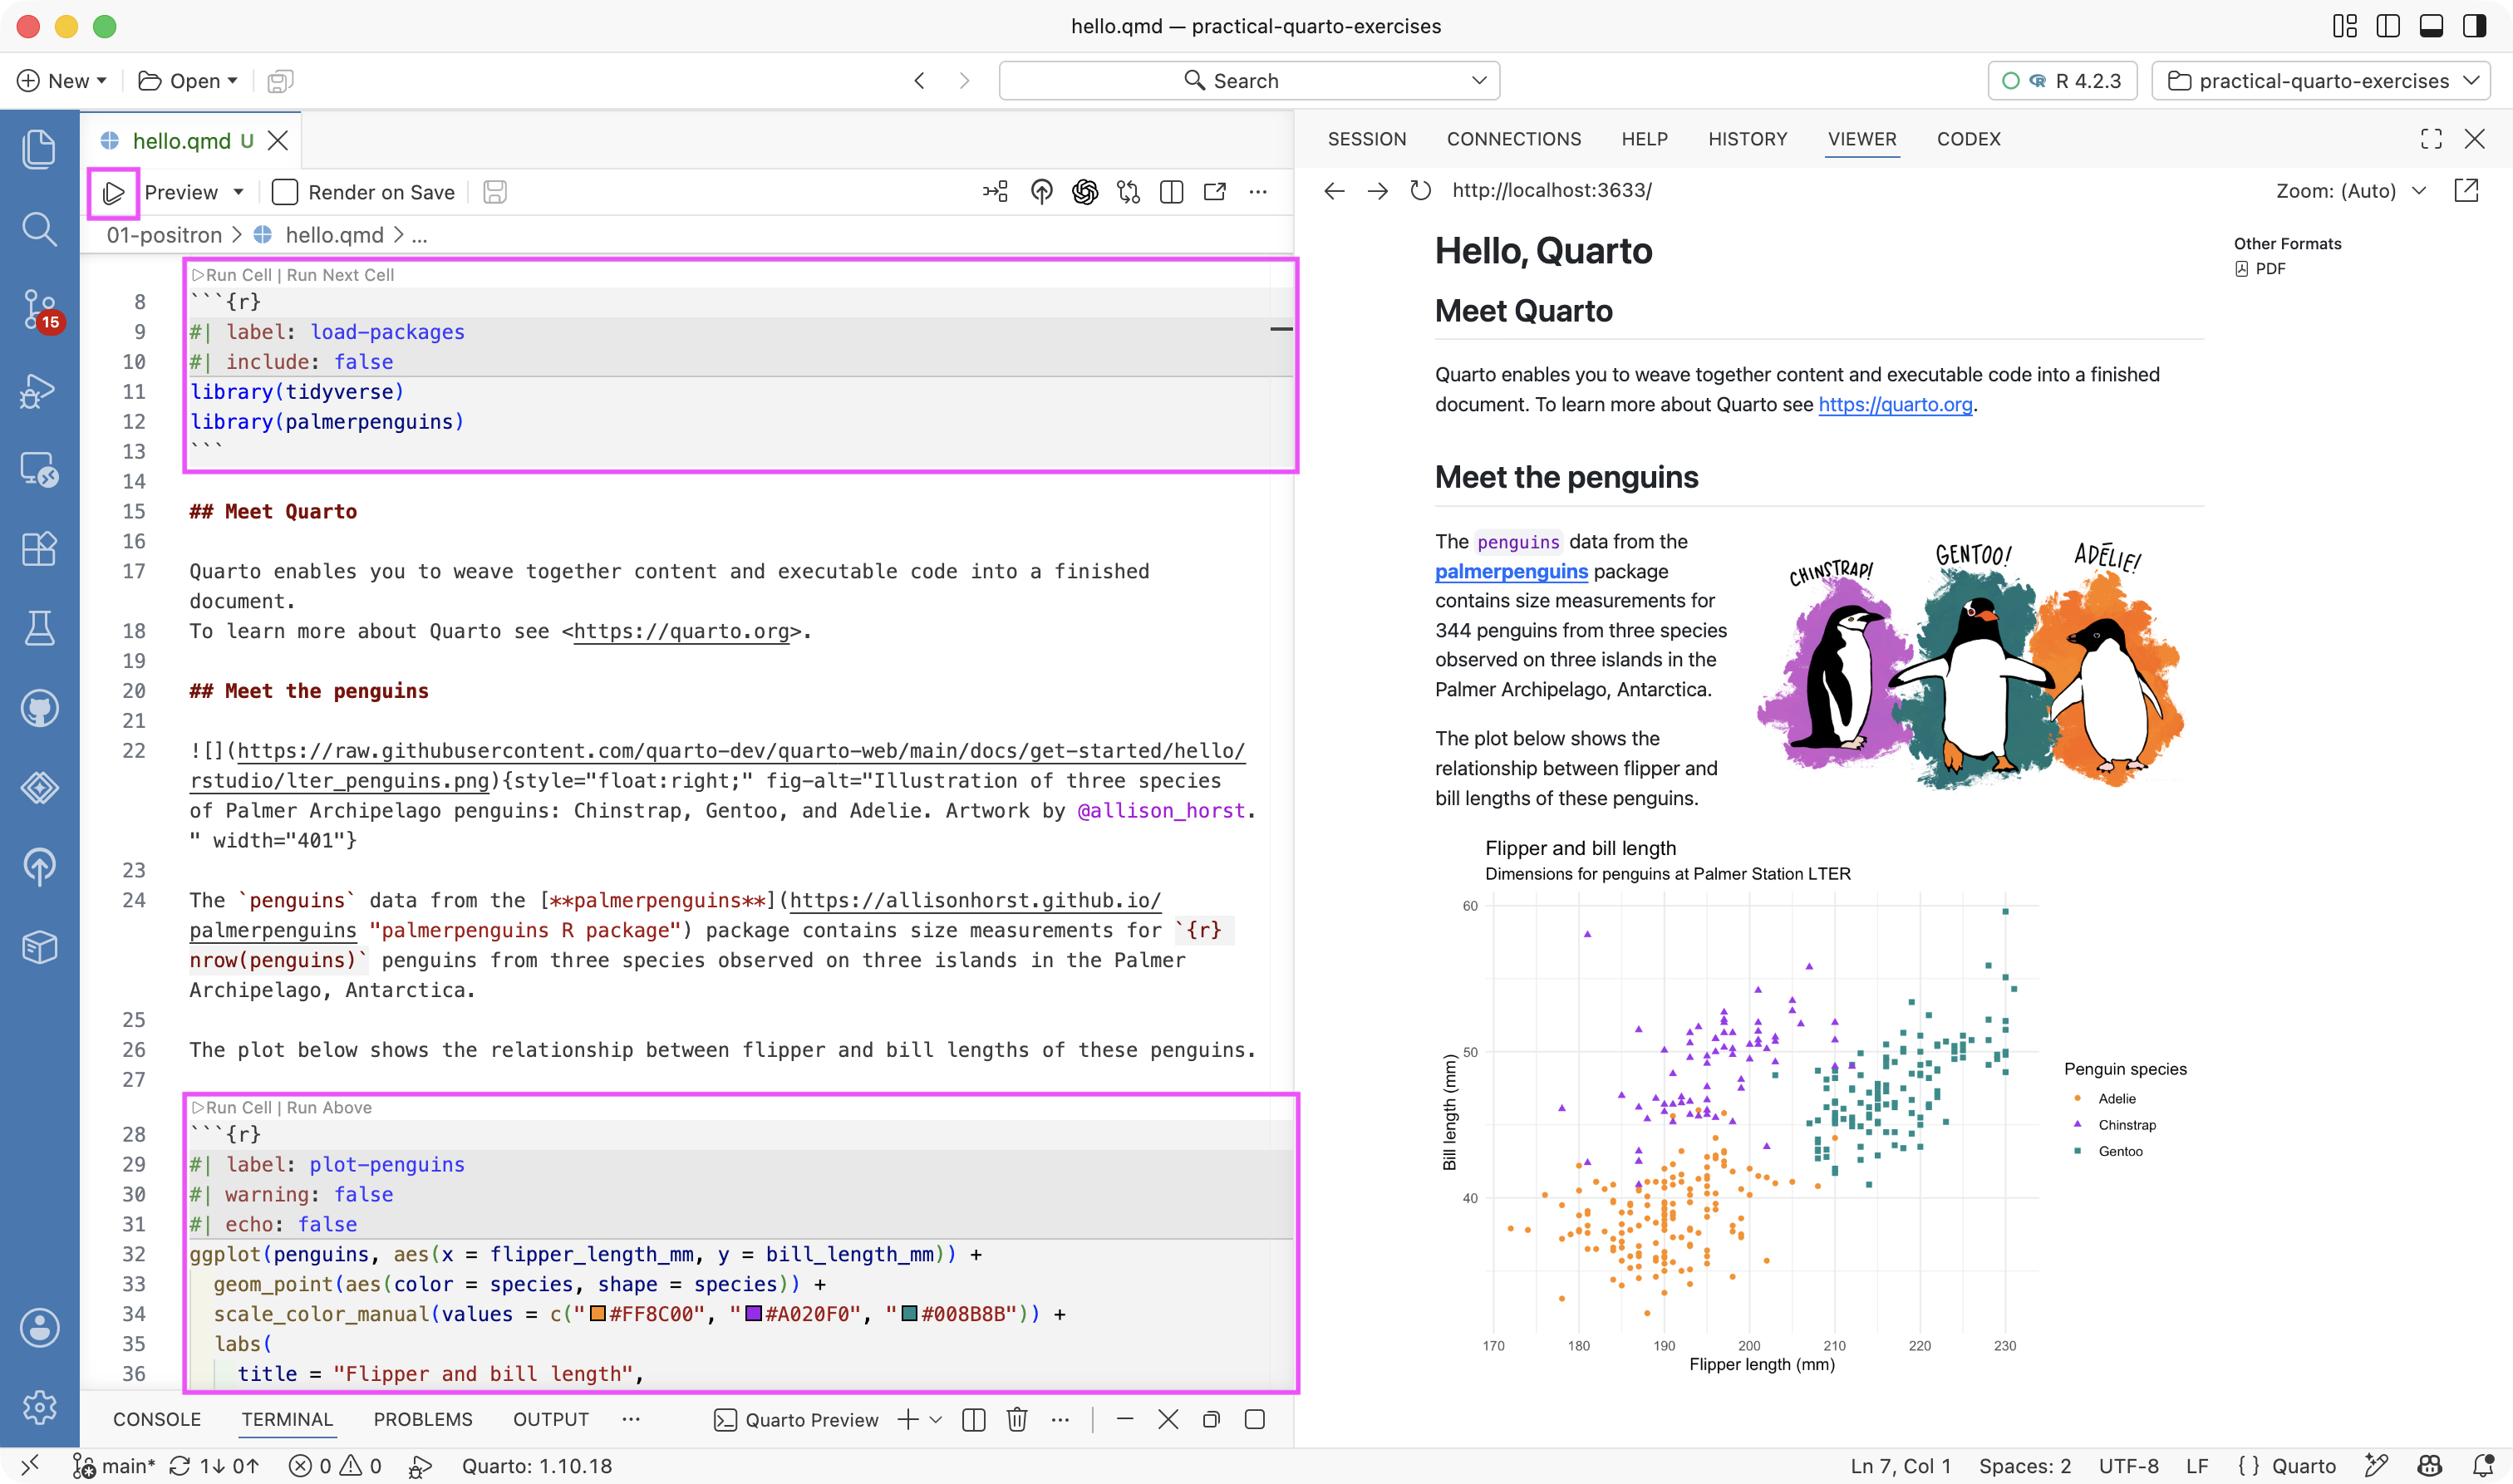This screenshot has width=2513, height=1484.
Task: Open the New dropdown menu
Action: [62, 81]
